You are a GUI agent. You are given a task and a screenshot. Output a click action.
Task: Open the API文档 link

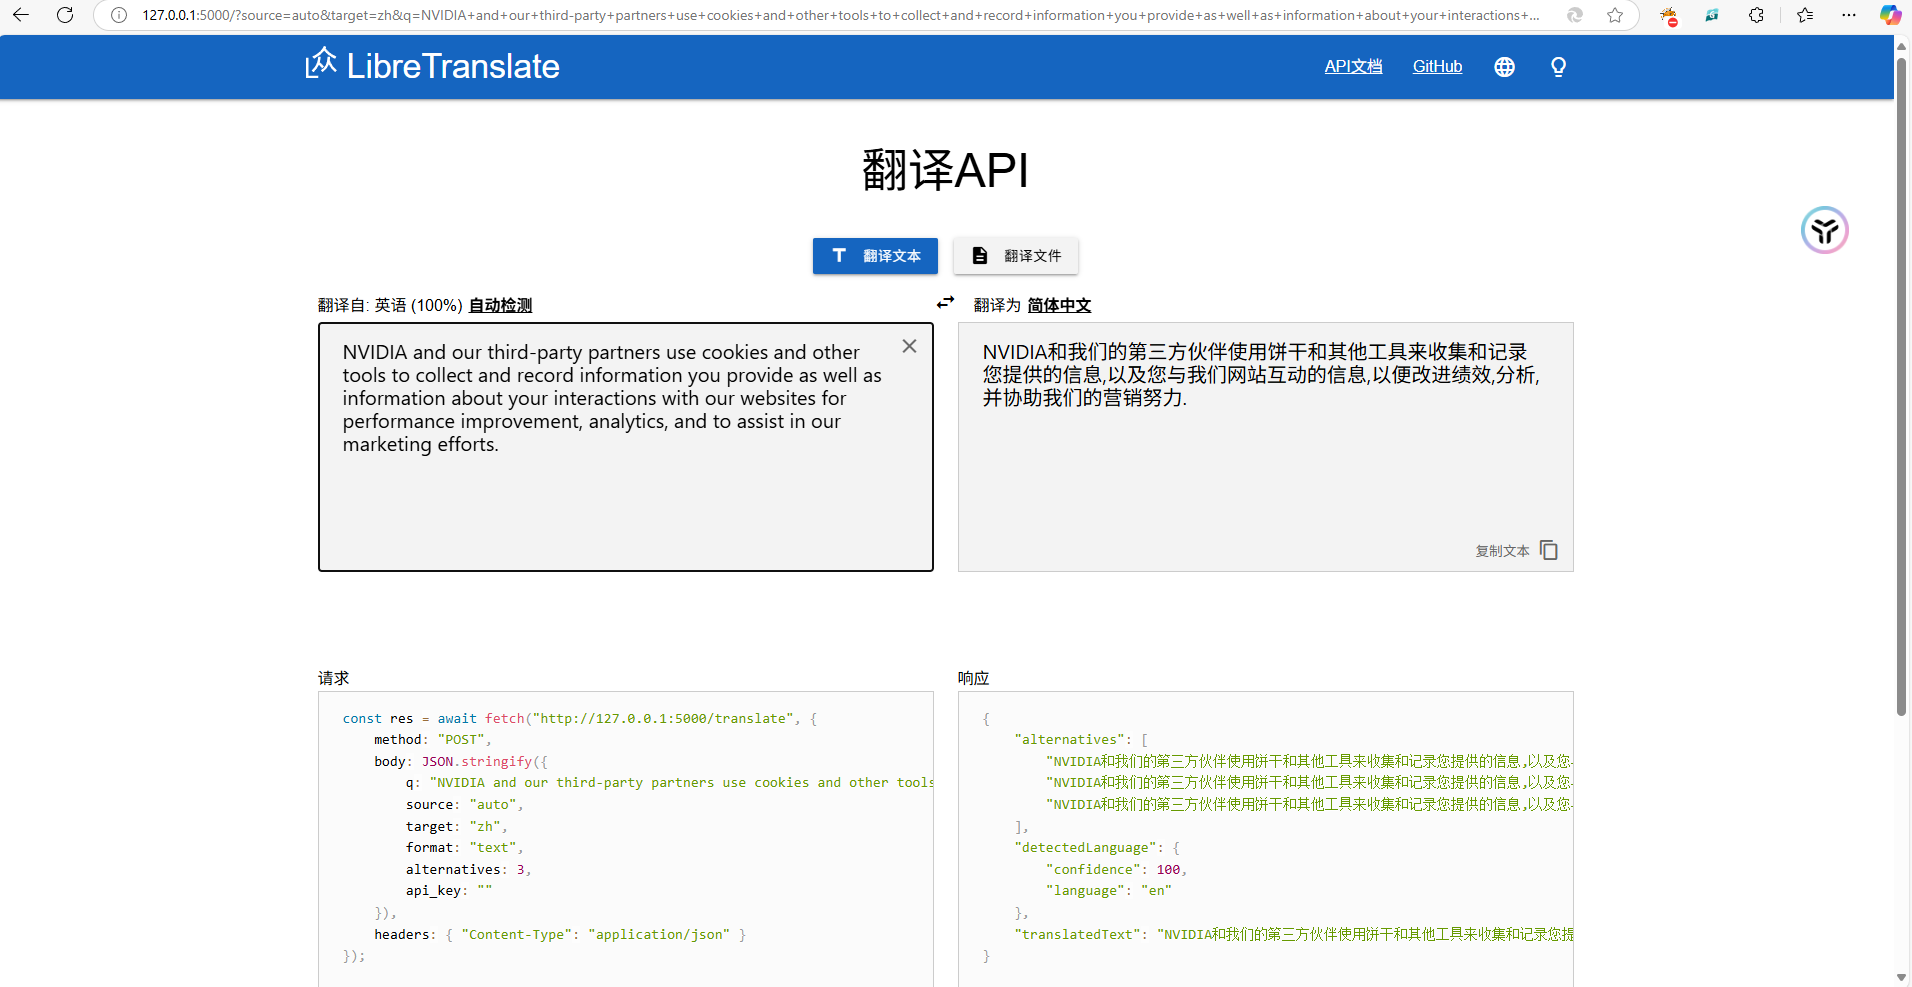1353,67
